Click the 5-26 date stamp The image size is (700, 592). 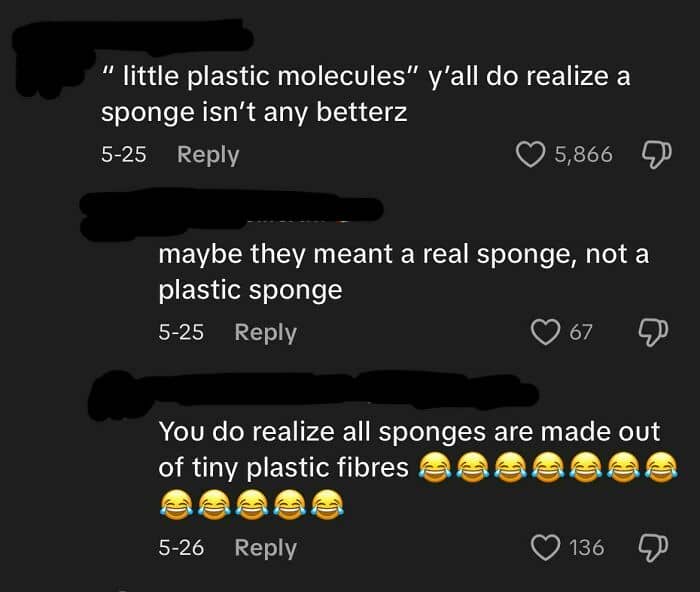pos(181,548)
